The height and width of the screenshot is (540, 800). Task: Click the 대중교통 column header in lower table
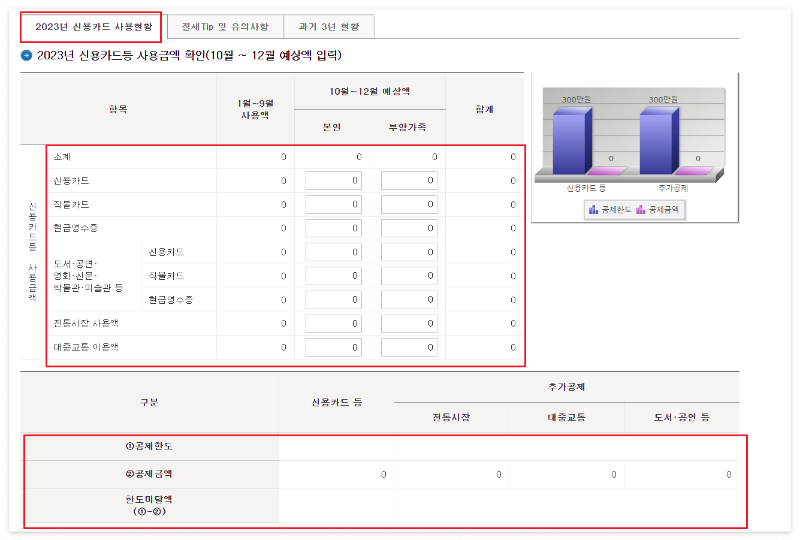point(566,418)
